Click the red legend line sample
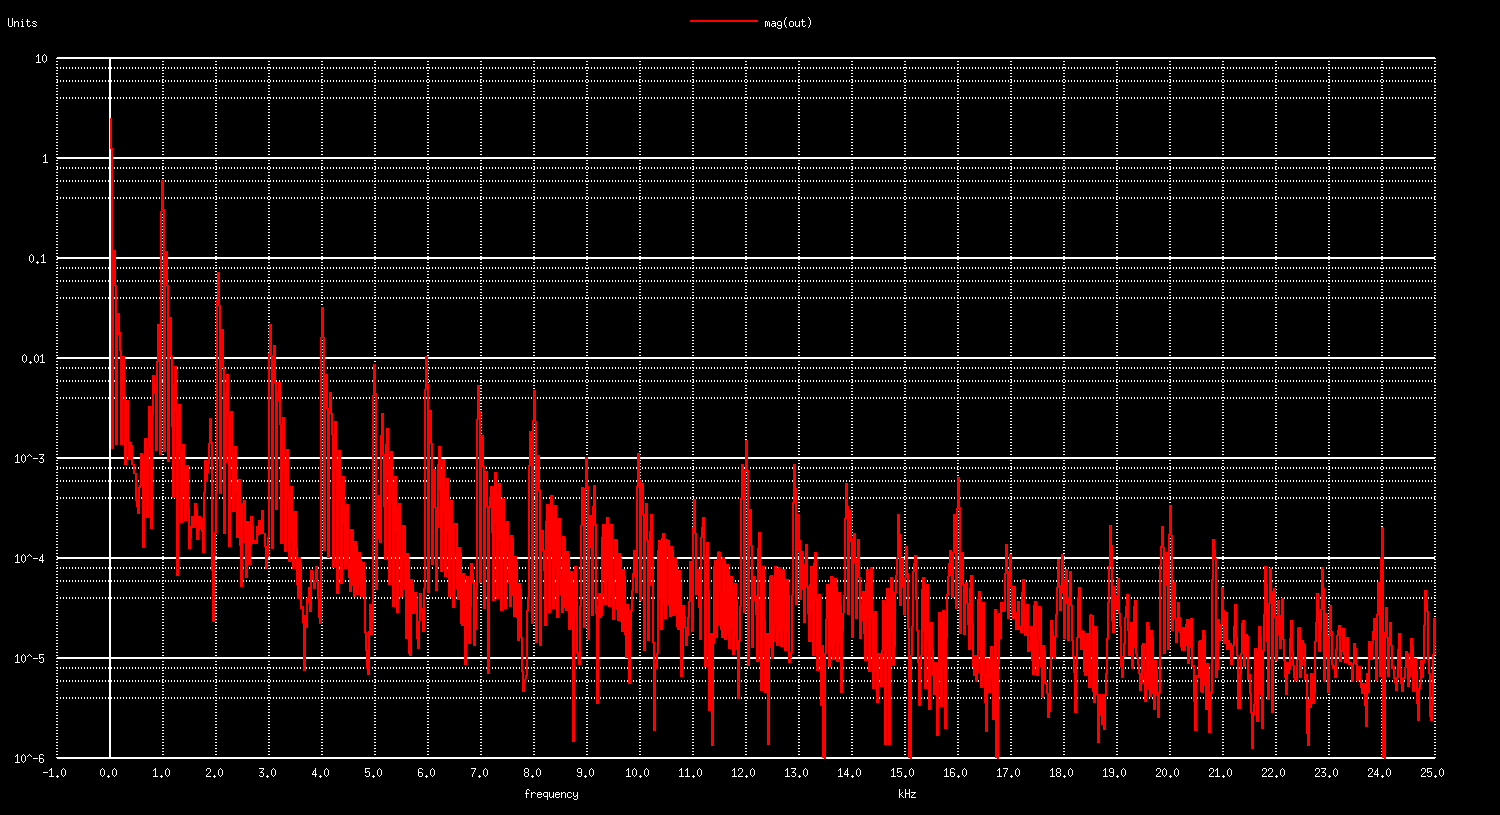This screenshot has width=1500, height=815. [x=723, y=21]
